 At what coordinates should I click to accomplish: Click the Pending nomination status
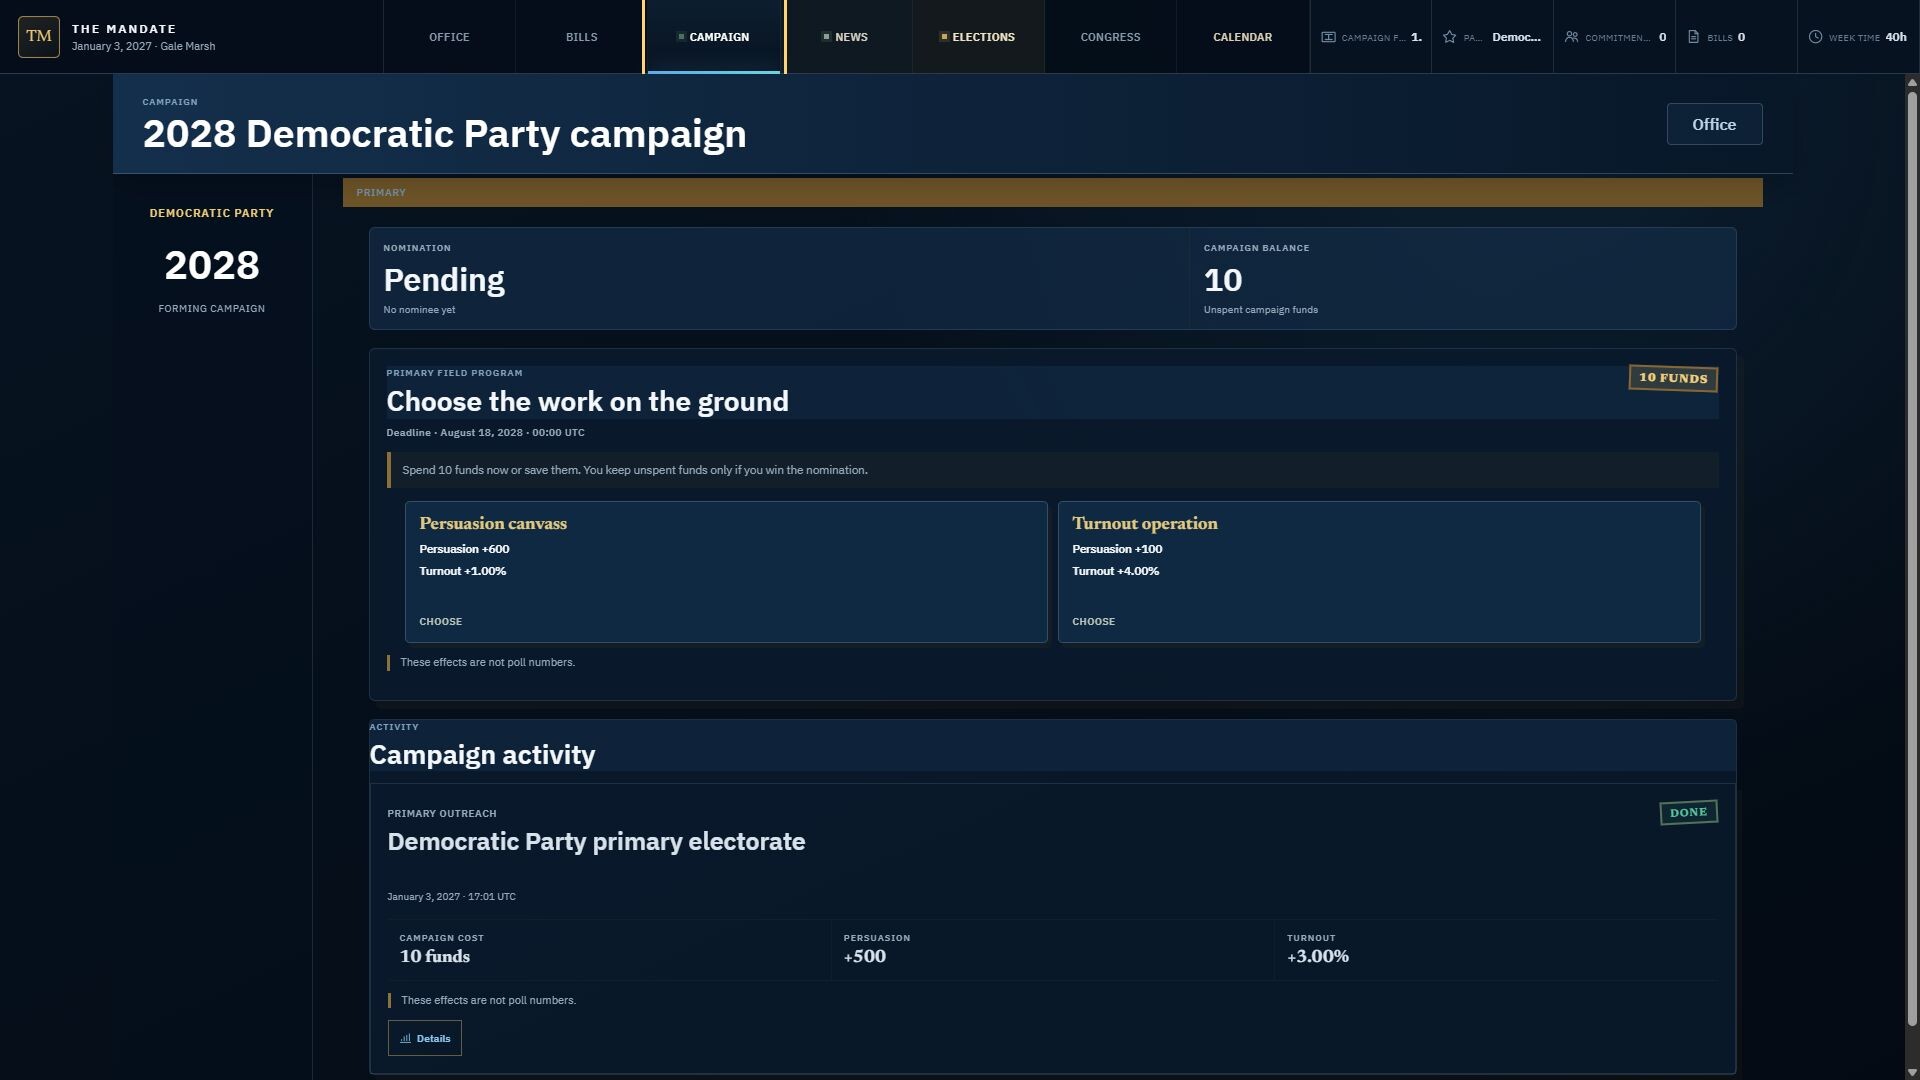444,280
